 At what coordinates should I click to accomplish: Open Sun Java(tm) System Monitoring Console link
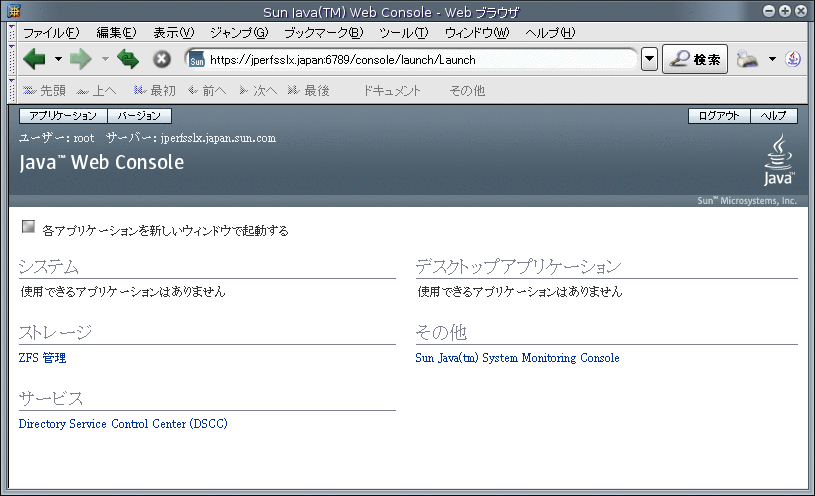(517, 358)
